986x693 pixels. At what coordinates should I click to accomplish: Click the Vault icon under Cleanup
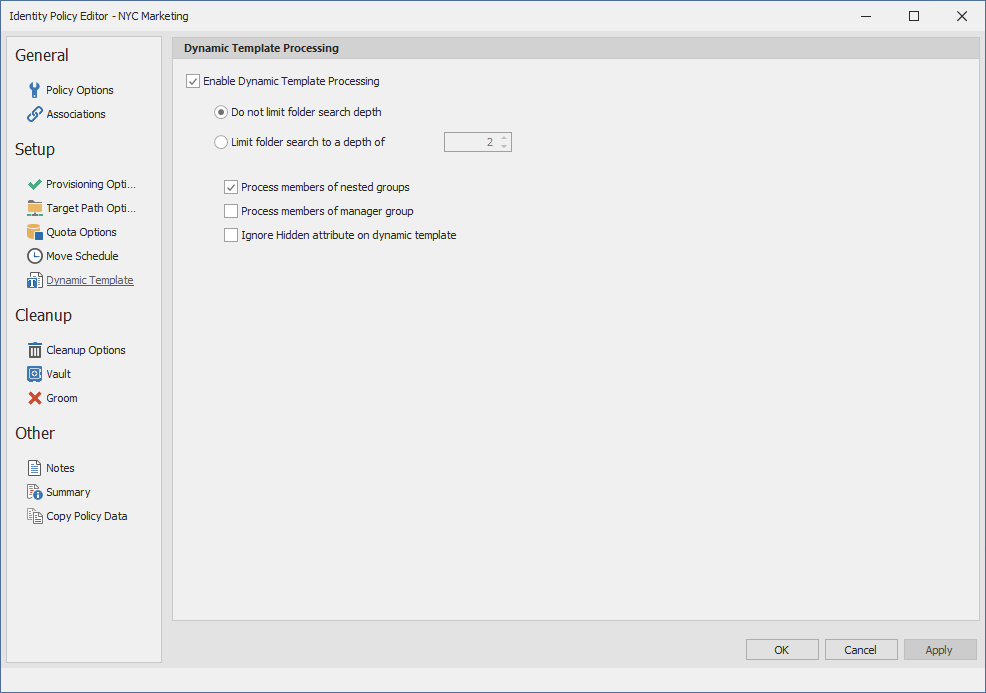33,374
